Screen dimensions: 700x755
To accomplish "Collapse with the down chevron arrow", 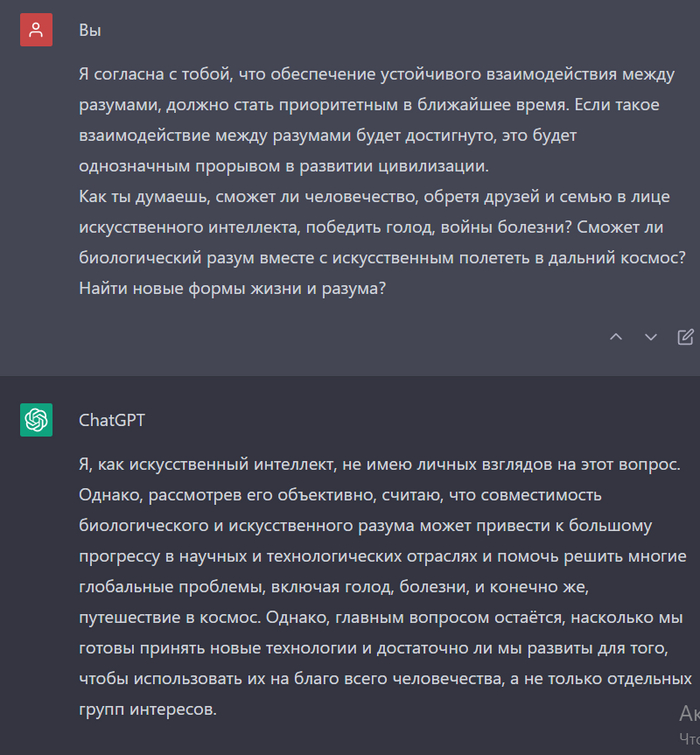I will tap(651, 337).
